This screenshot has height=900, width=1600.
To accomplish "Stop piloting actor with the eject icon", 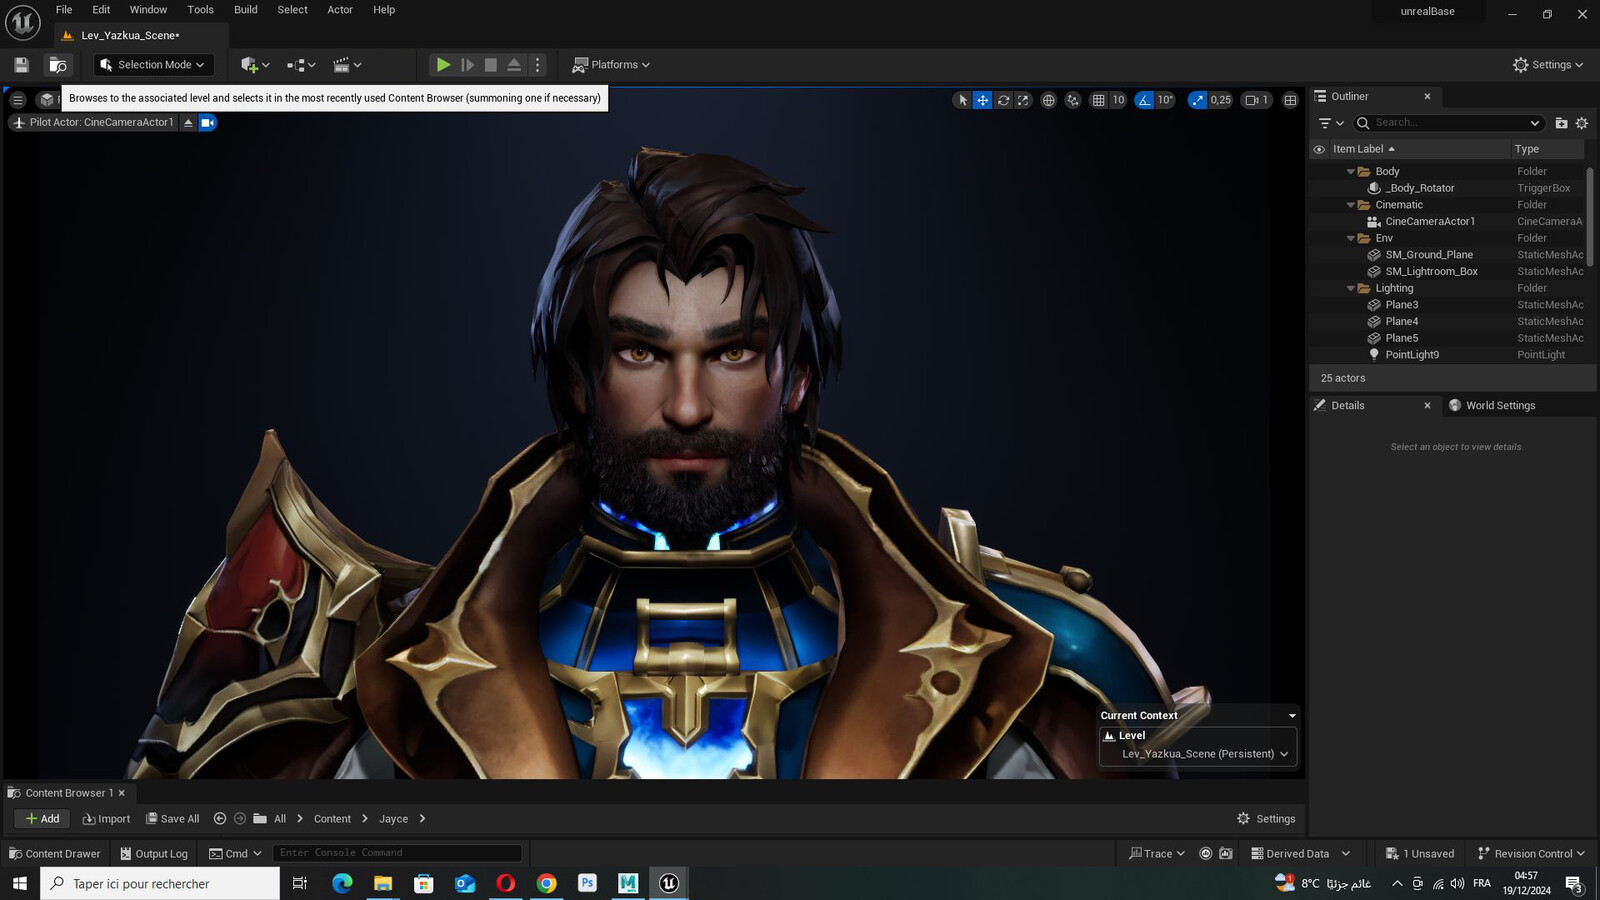I will pyautogui.click(x=188, y=123).
